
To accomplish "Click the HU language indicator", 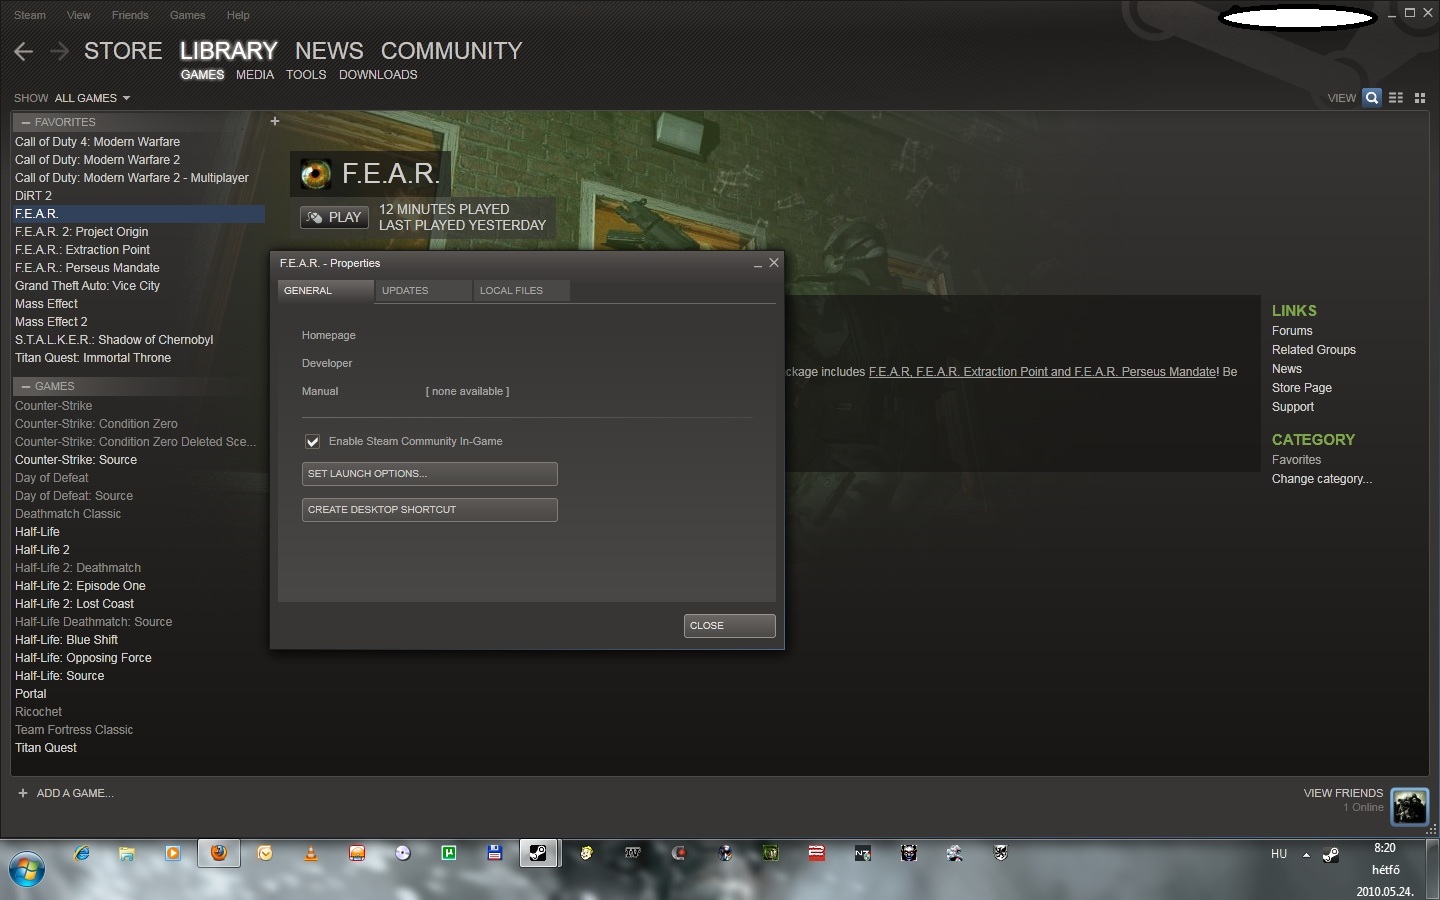I will (x=1279, y=854).
